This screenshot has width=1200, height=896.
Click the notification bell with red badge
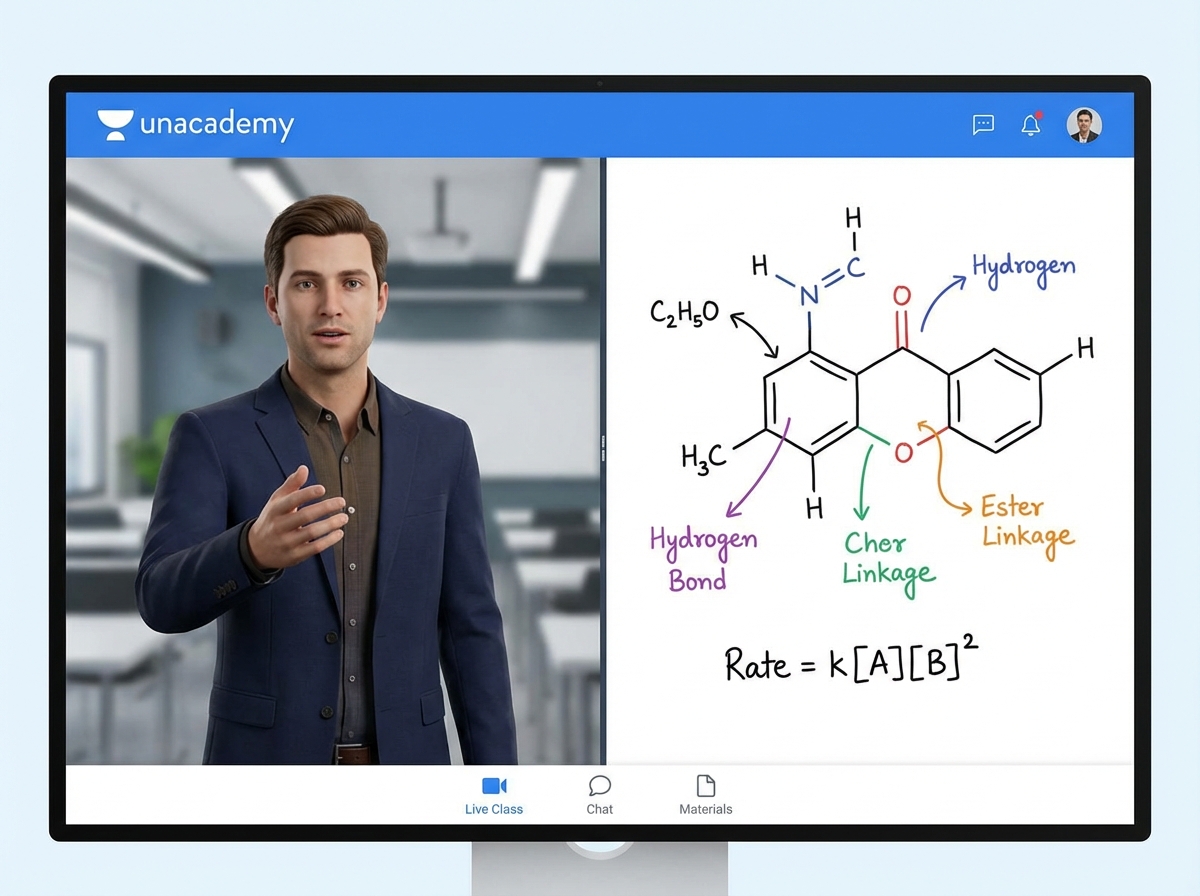1031,124
